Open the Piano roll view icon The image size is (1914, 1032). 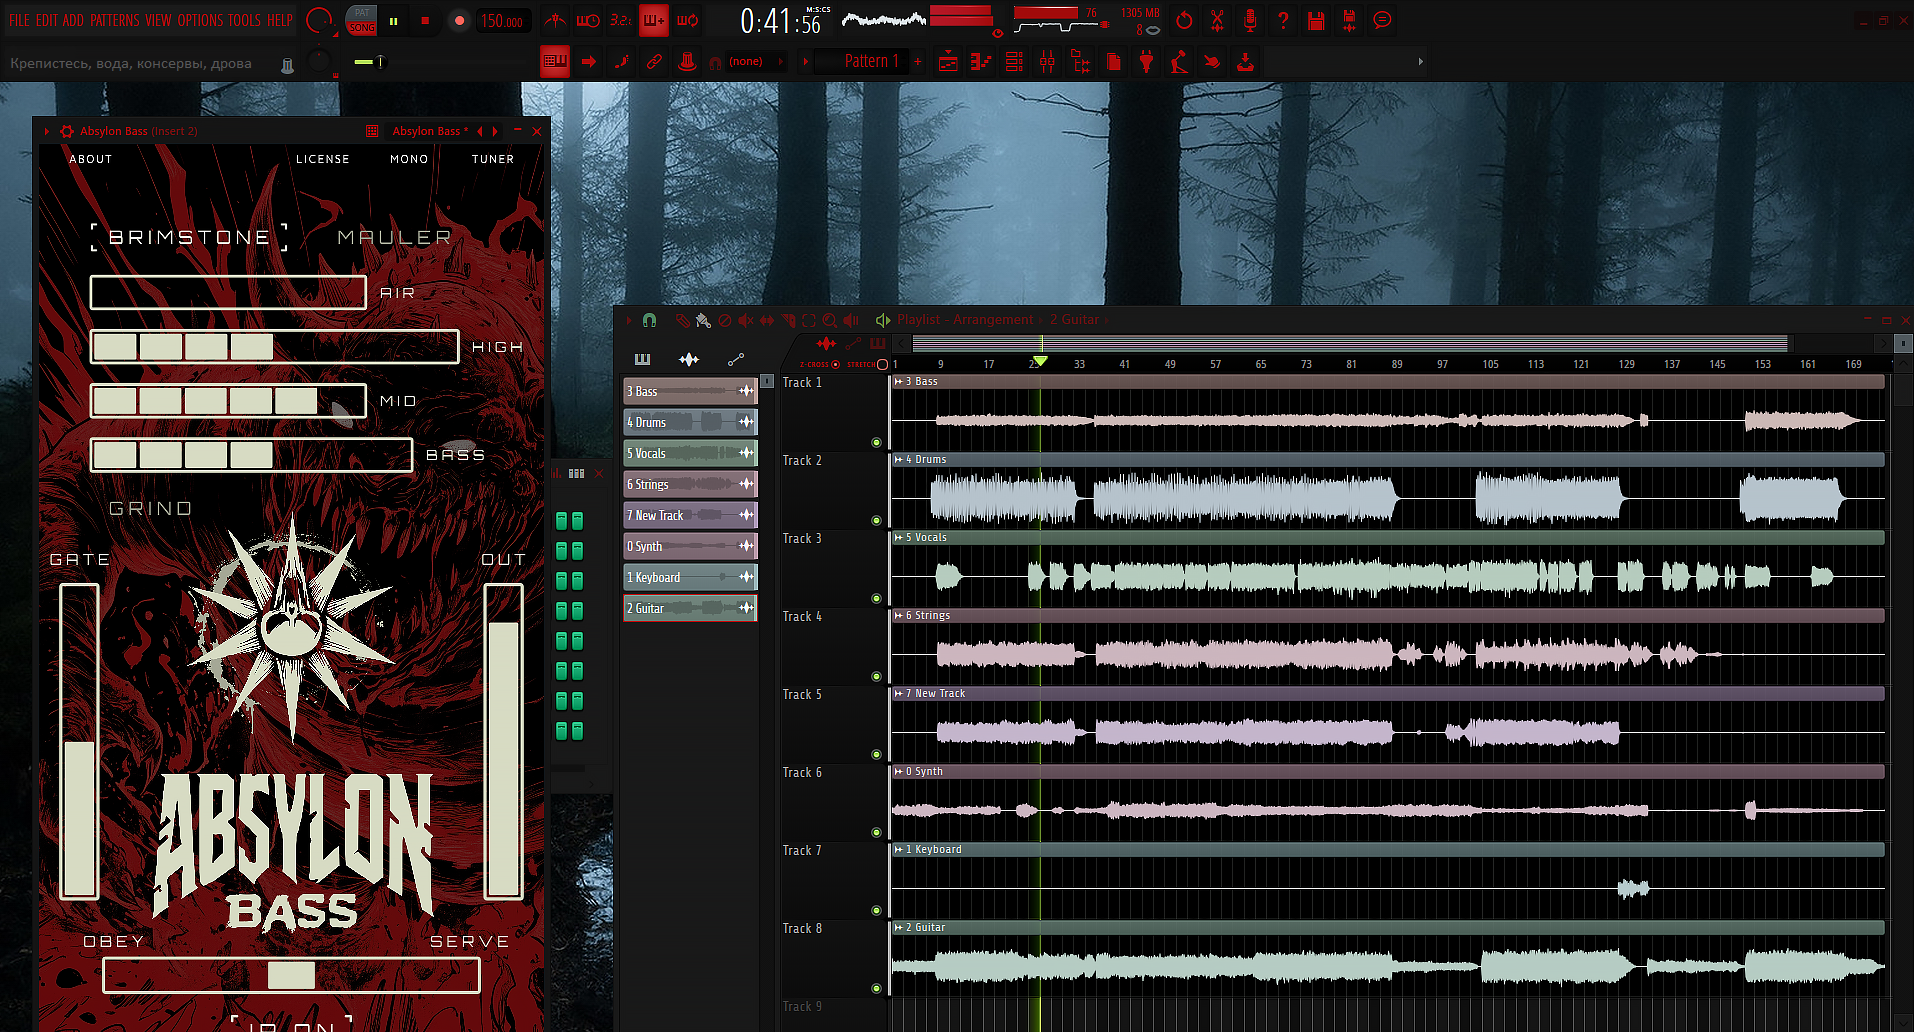point(981,62)
